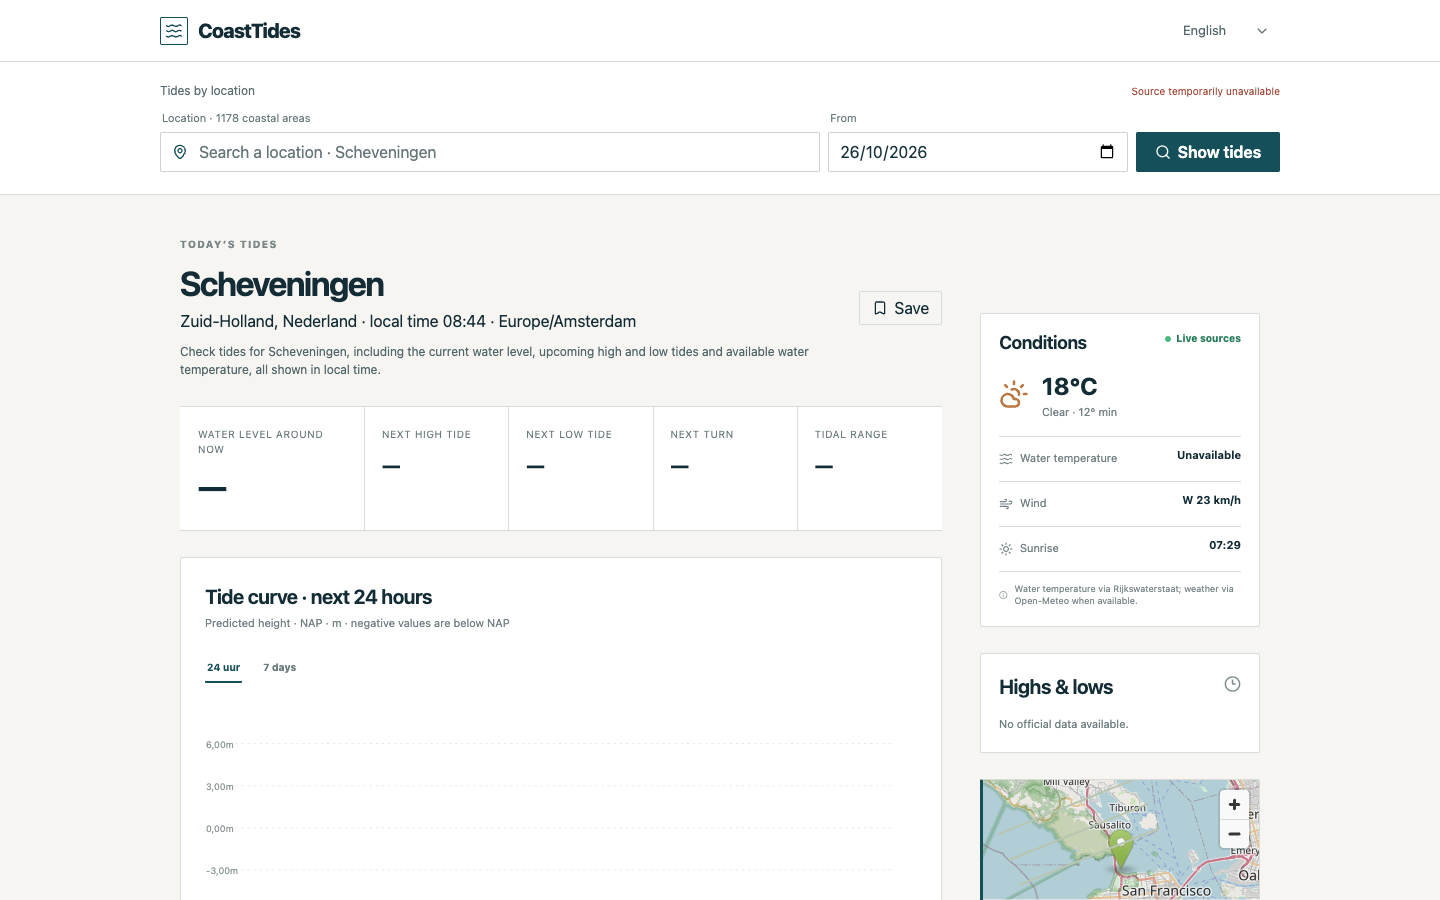Save Scheveningen with the Save button
The height and width of the screenshot is (900, 1440).
(900, 308)
